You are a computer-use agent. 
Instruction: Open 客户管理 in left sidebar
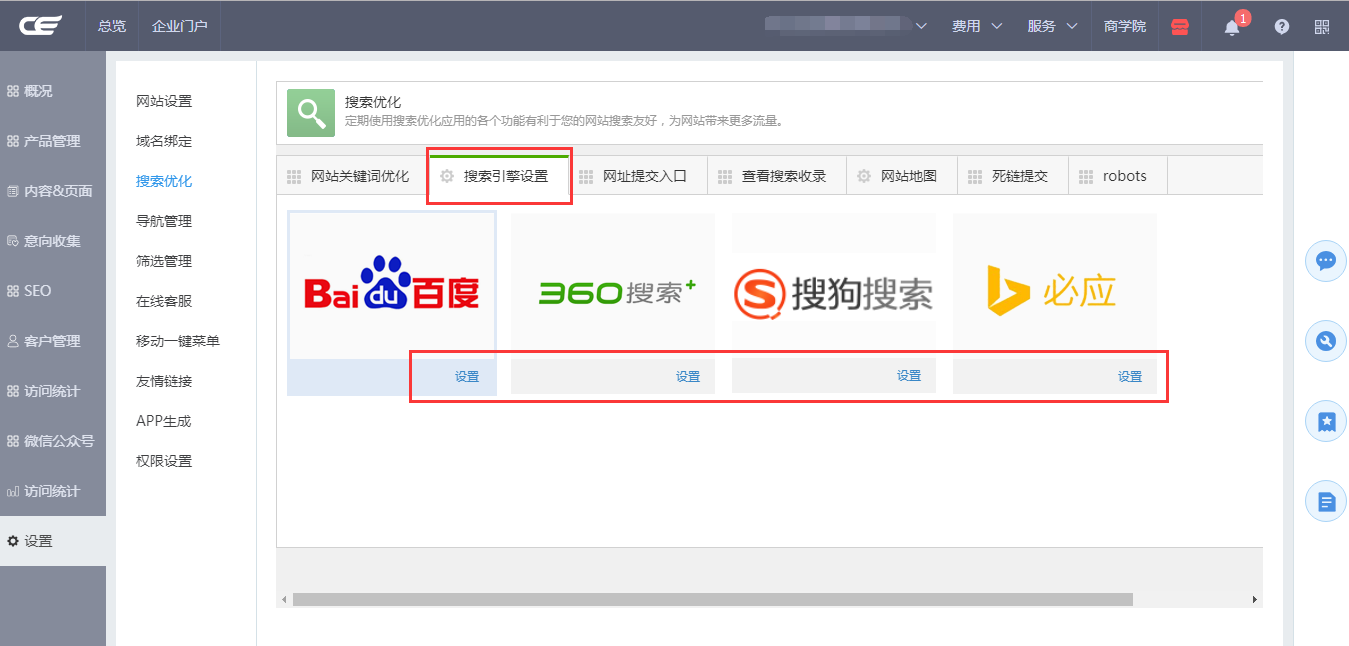click(x=53, y=341)
